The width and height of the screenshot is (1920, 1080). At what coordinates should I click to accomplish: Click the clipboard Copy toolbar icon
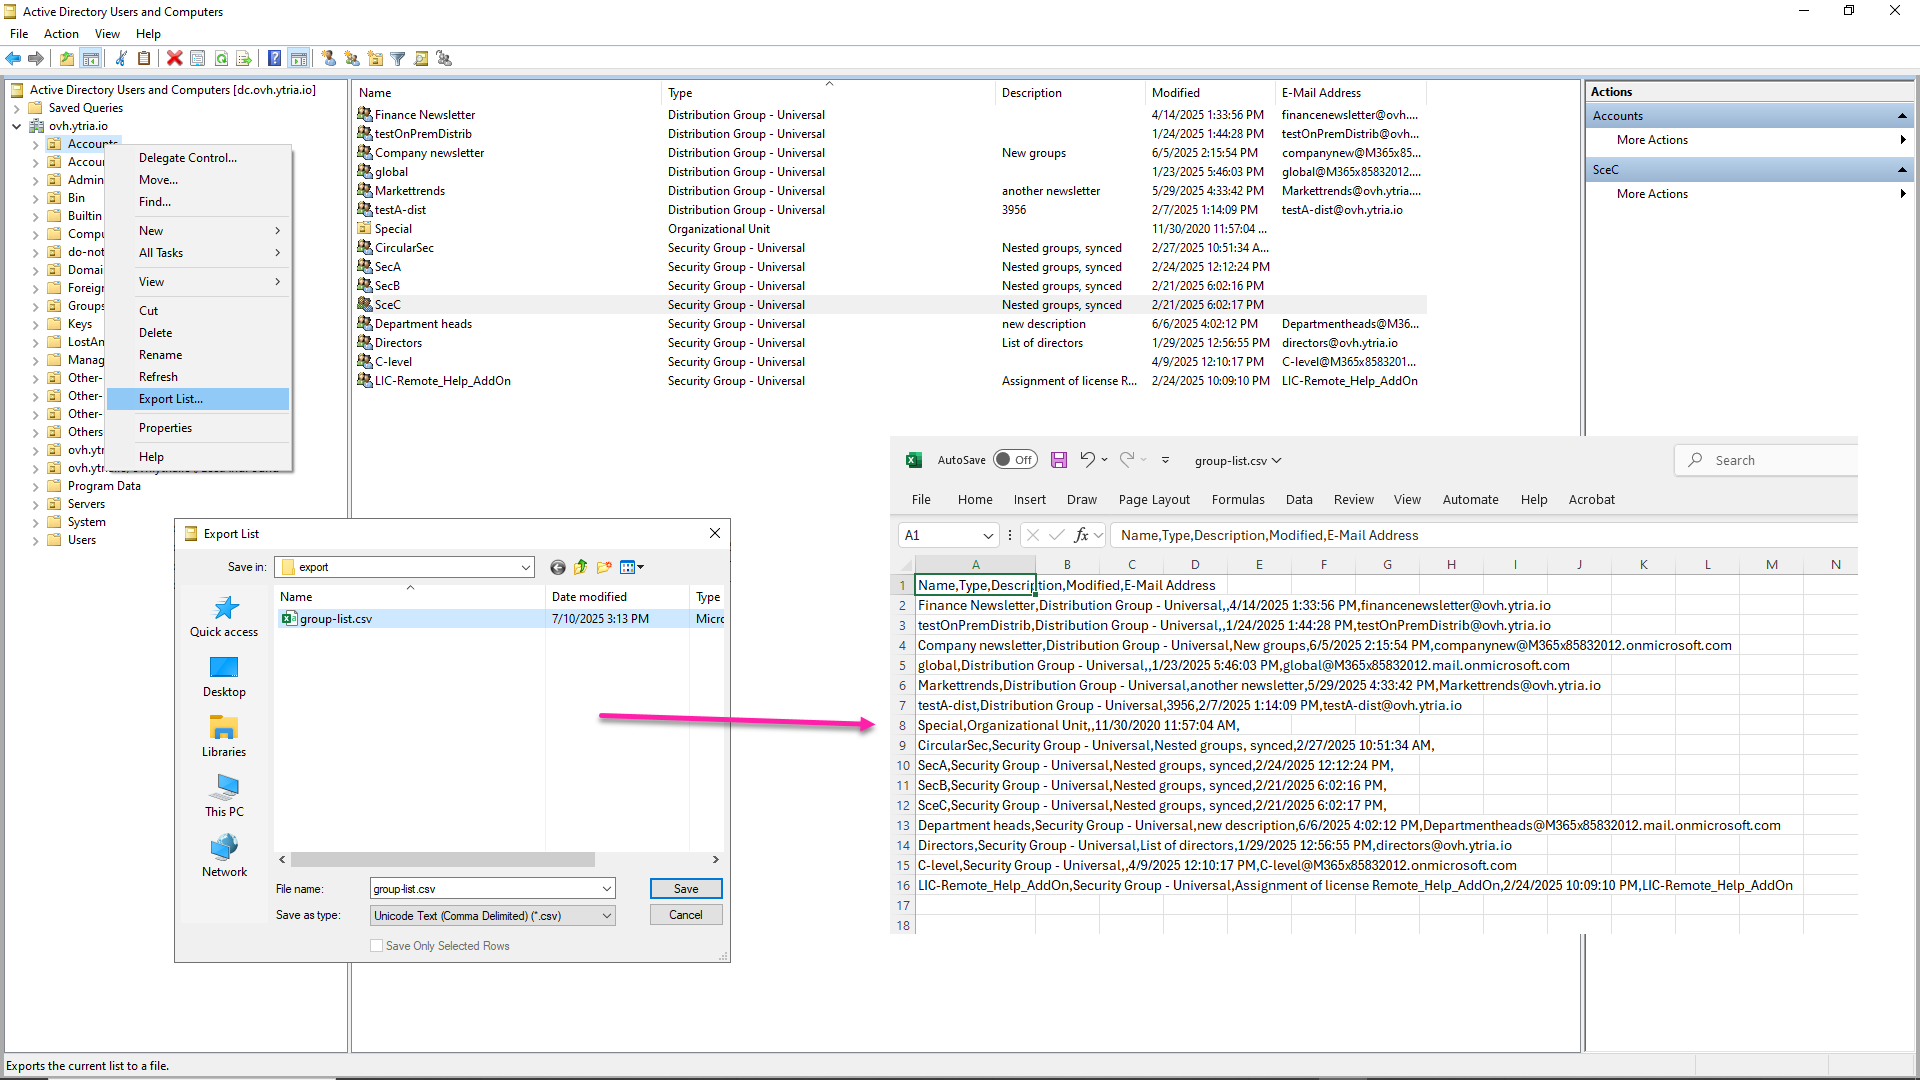click(144, 59)
